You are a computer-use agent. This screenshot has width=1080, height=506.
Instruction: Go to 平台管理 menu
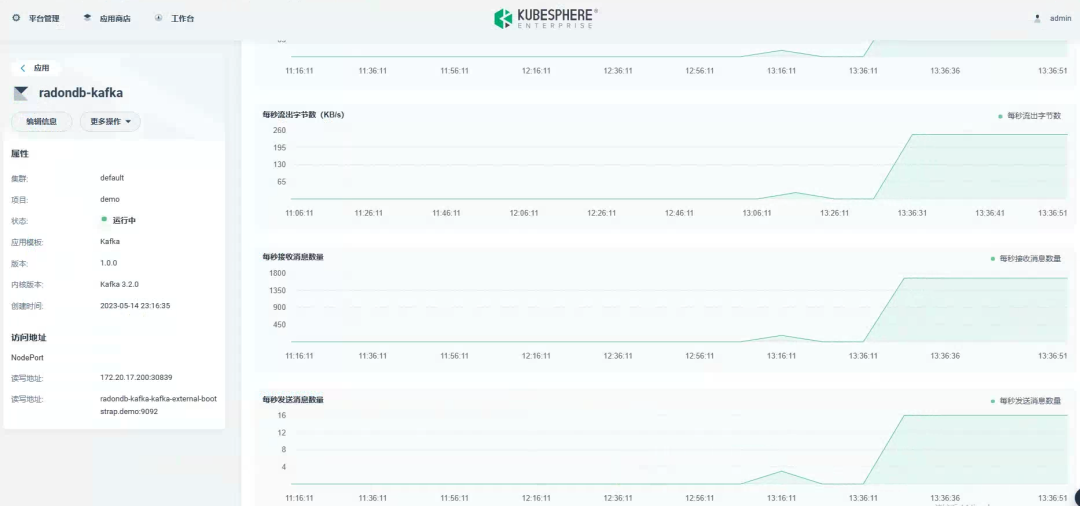(x=44, y=19)
